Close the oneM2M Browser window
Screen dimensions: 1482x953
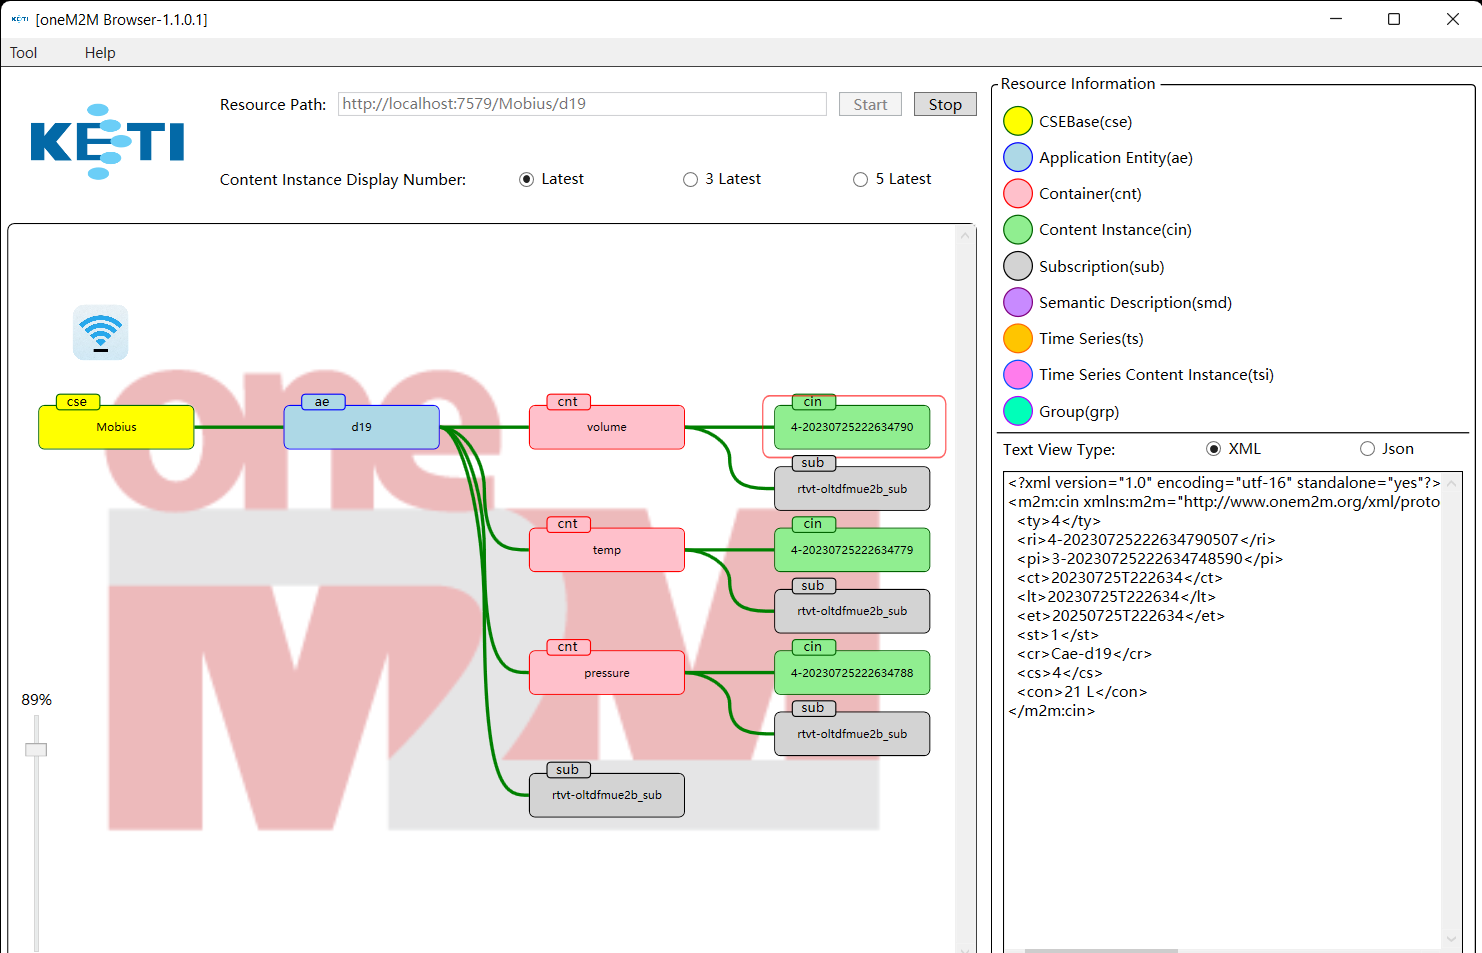coord(1453,19)
